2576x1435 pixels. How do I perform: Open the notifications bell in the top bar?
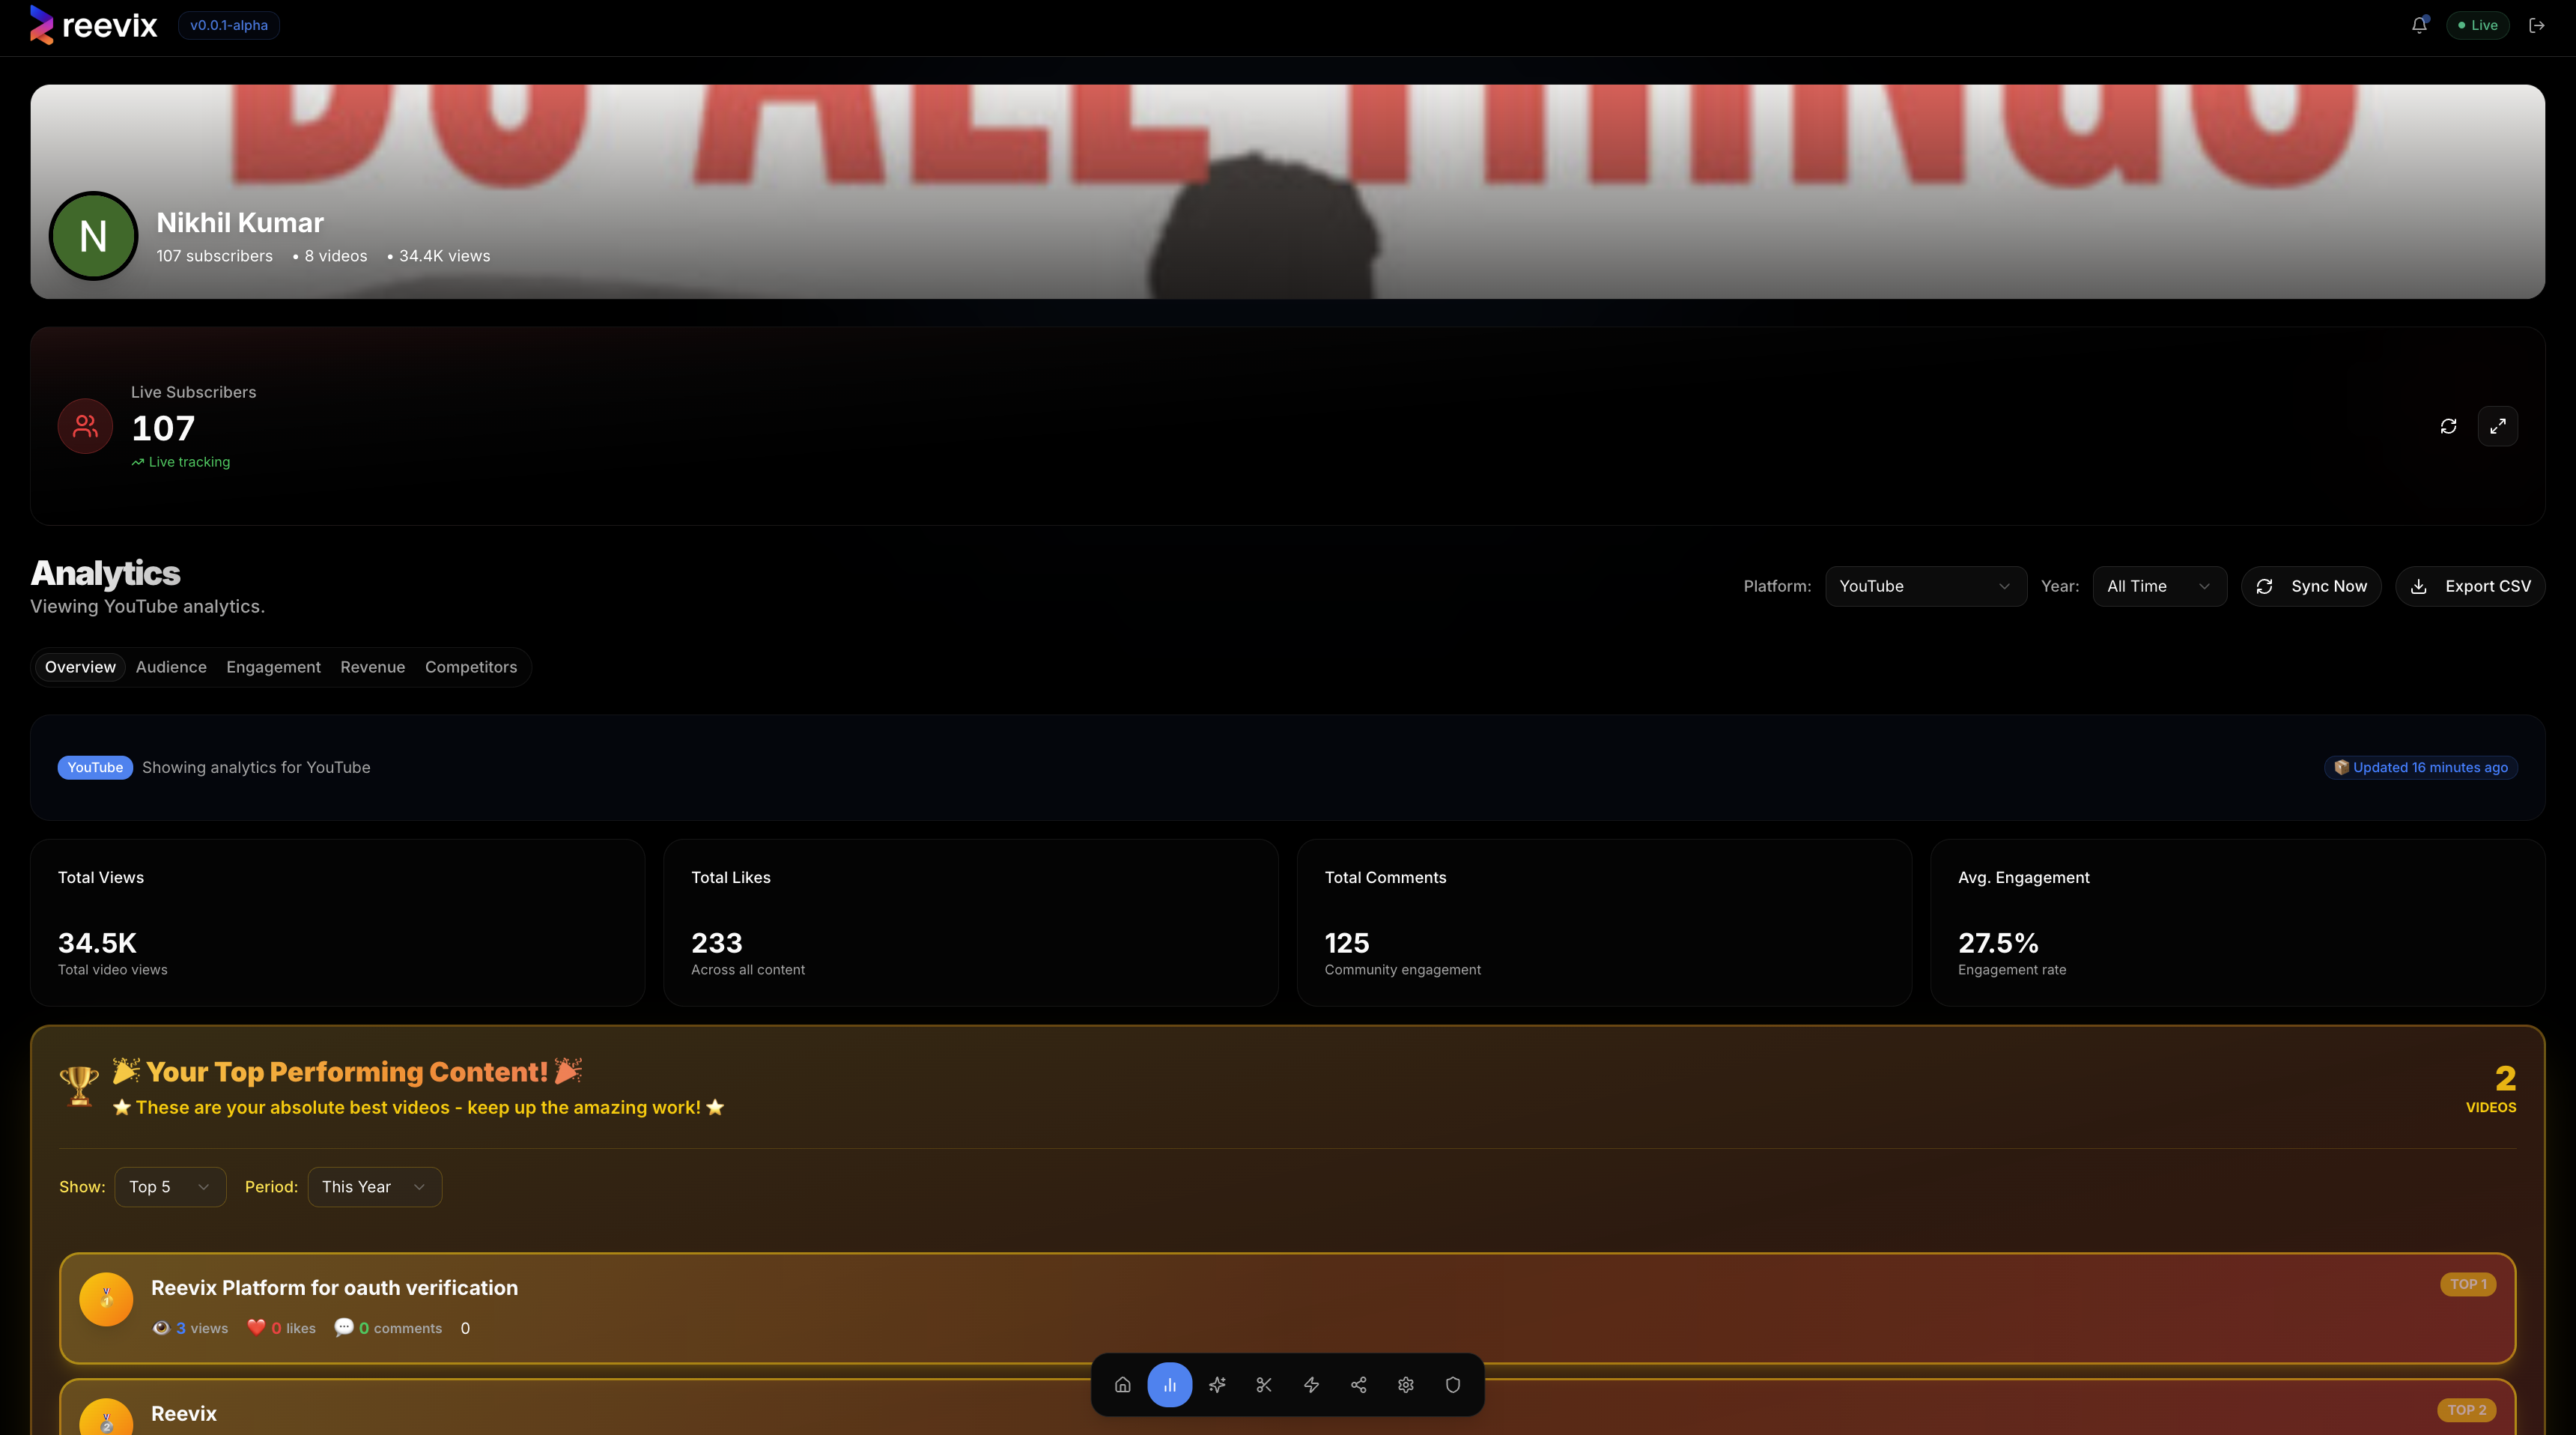tap(2418, 24)
